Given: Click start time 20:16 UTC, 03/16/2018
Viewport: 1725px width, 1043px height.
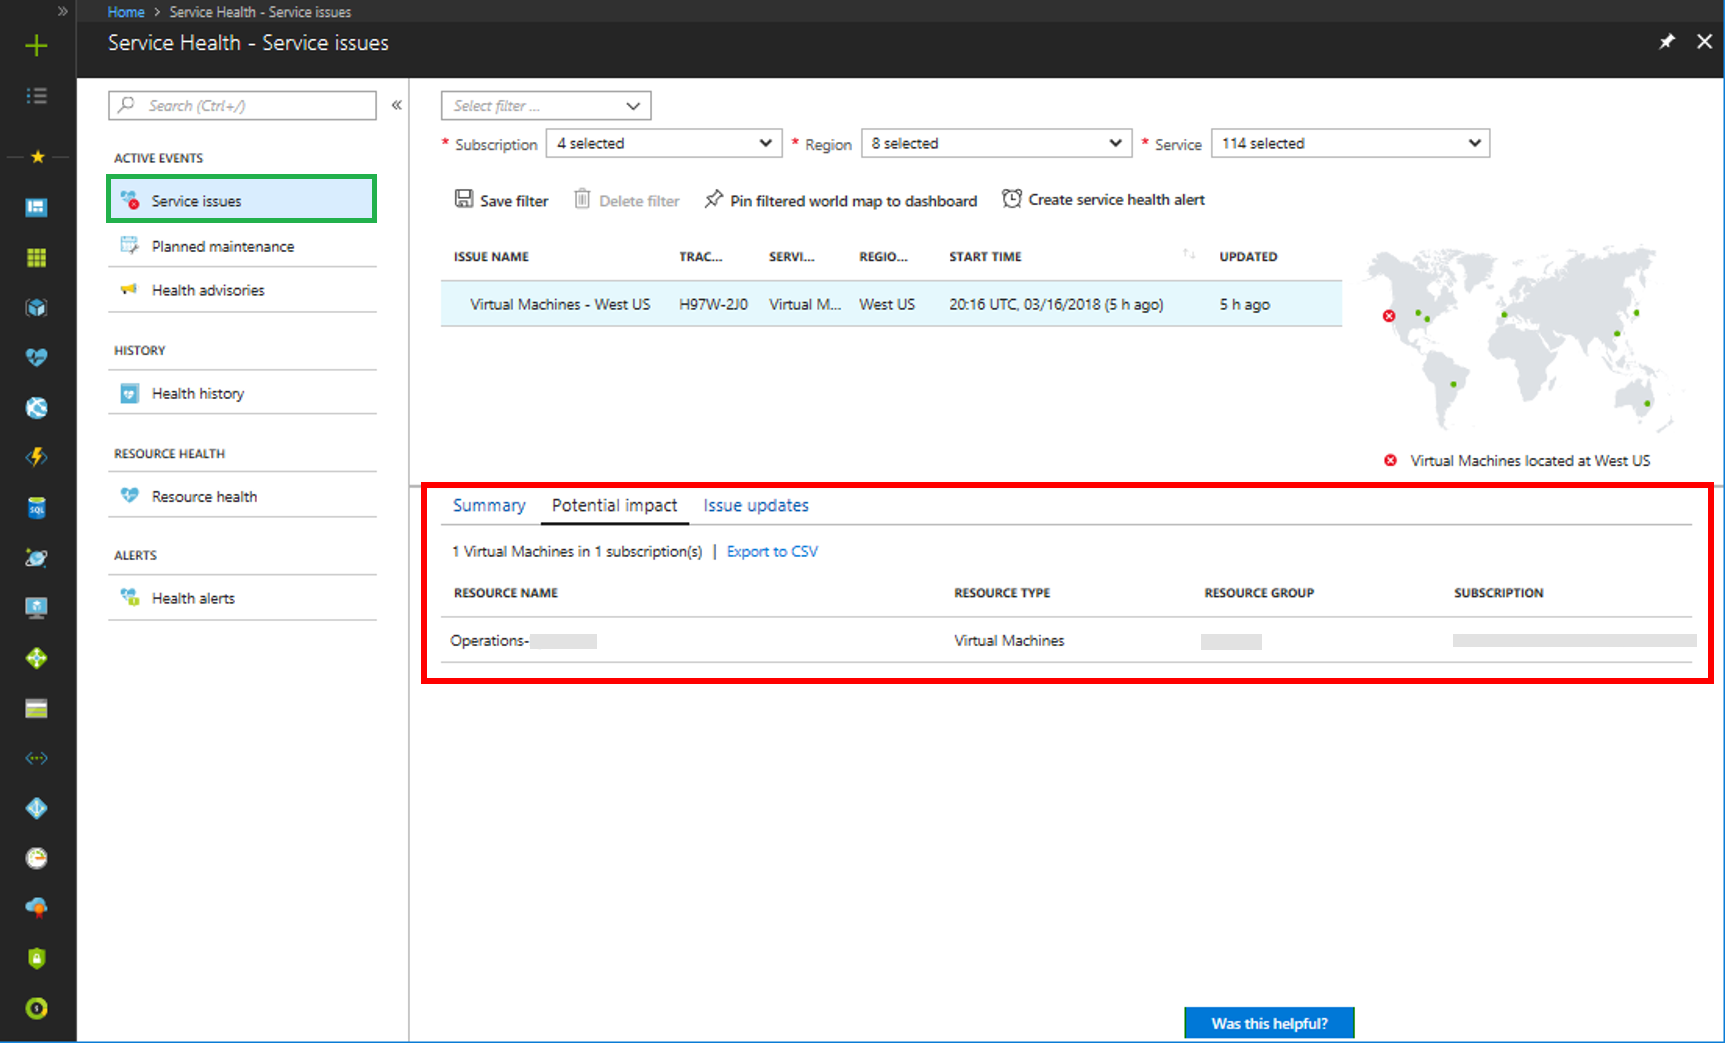Looking at the screenshot, I should [x=1056, y=304].
